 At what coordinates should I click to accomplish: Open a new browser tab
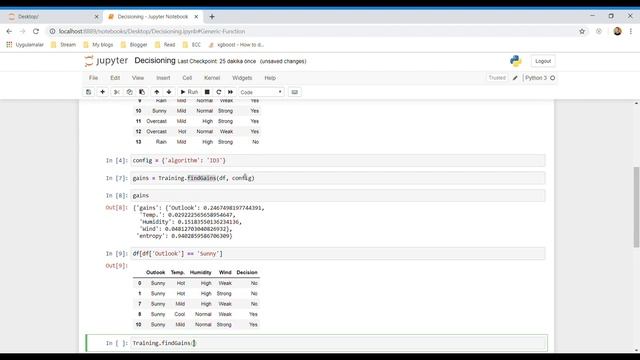pos(212,17)
